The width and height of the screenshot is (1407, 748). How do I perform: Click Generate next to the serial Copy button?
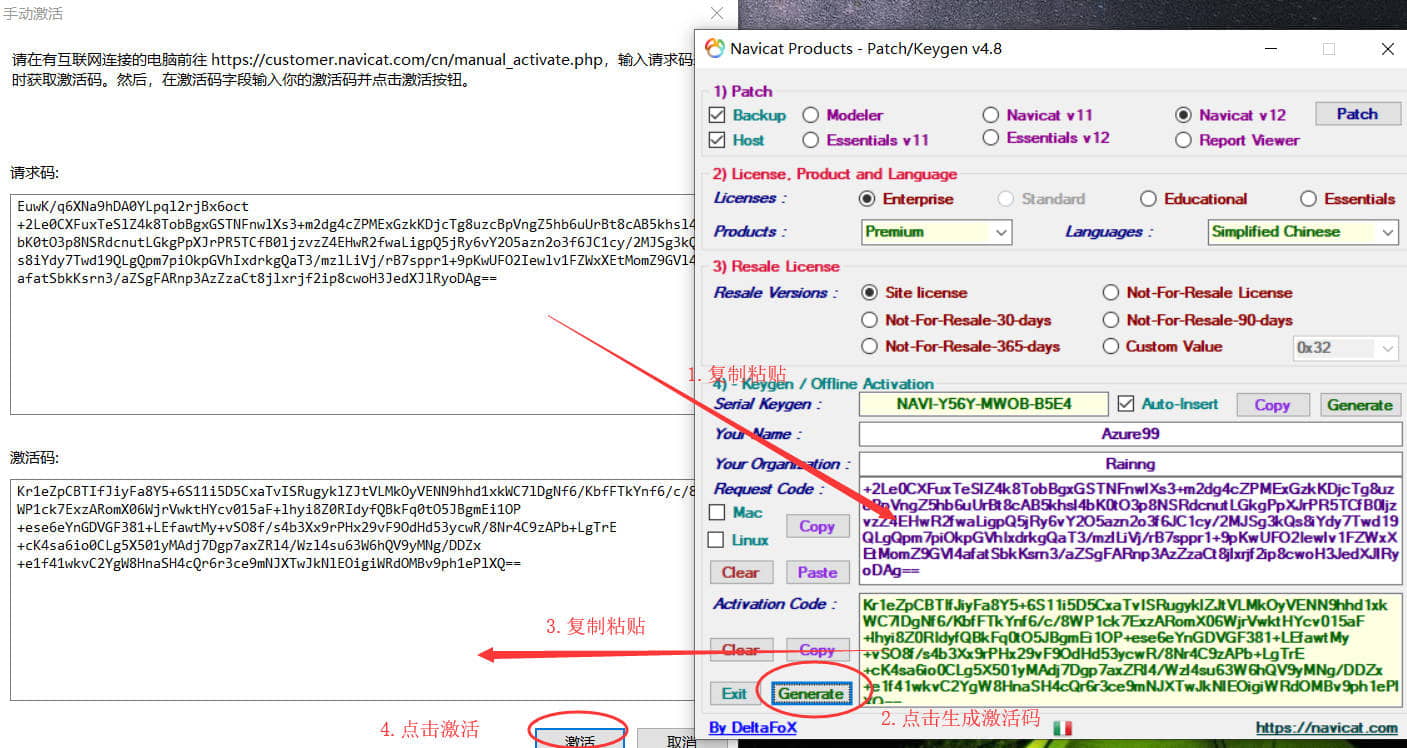[1359, 405]
